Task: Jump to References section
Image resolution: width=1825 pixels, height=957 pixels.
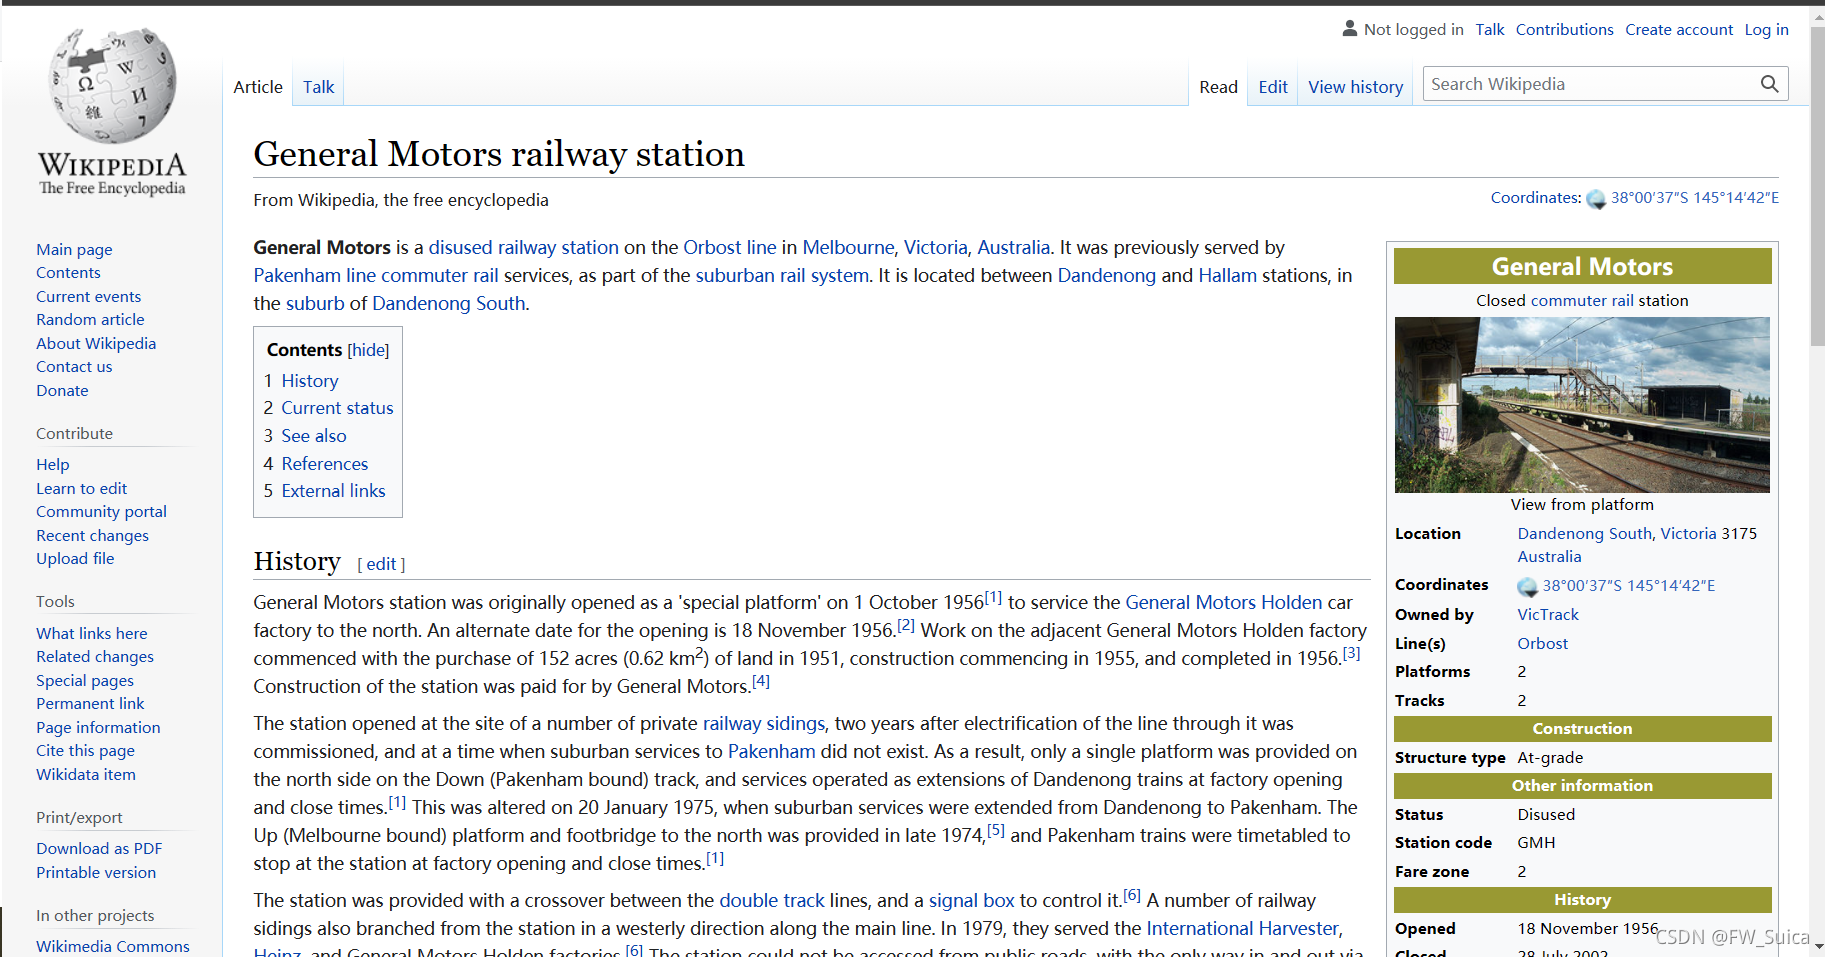Action: click(x=325, y=464)
